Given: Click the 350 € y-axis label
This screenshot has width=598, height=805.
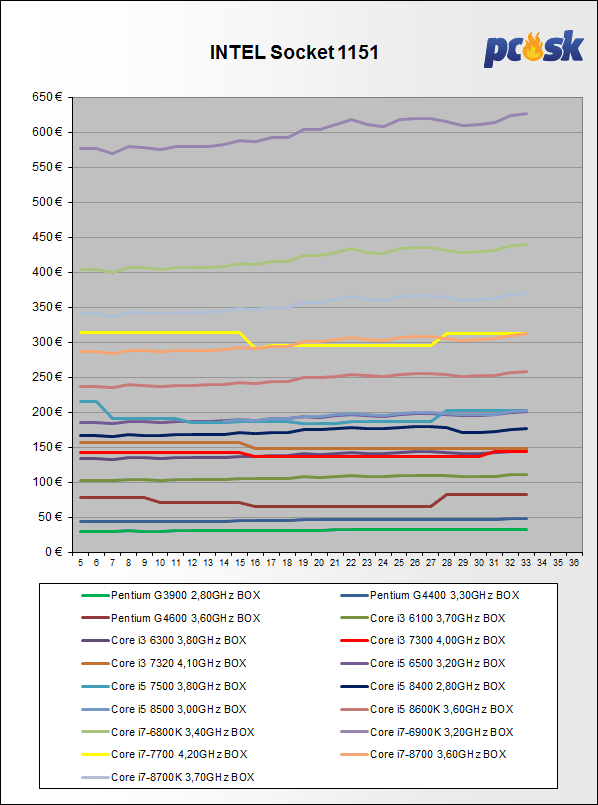Looking at the screenshot, I should point(47,307).
